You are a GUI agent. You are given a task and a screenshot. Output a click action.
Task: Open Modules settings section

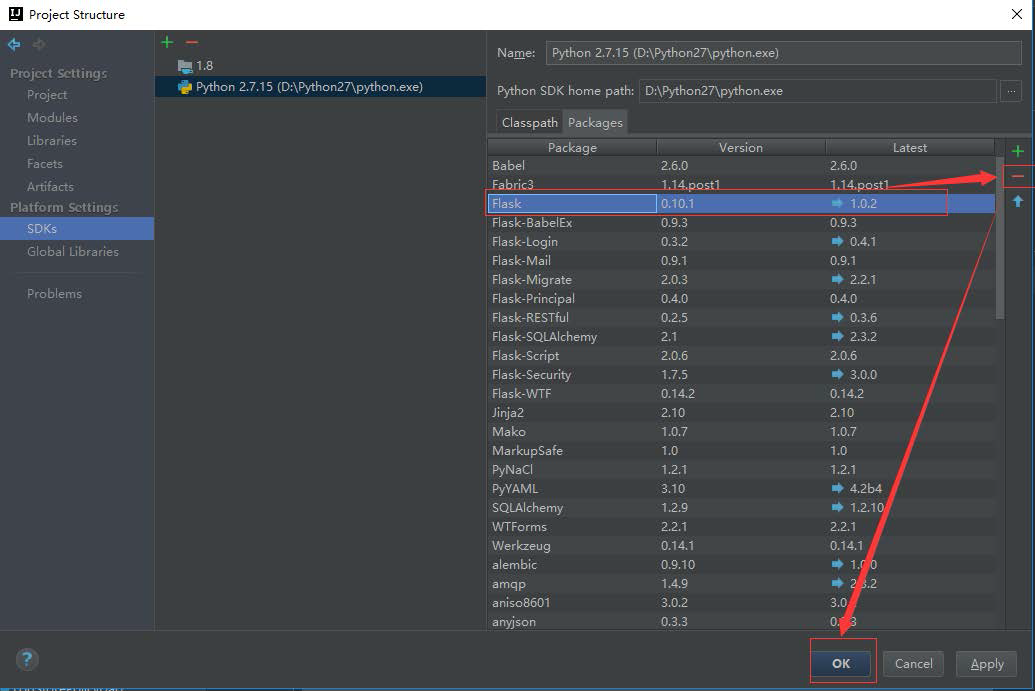[x=52, y=117]
